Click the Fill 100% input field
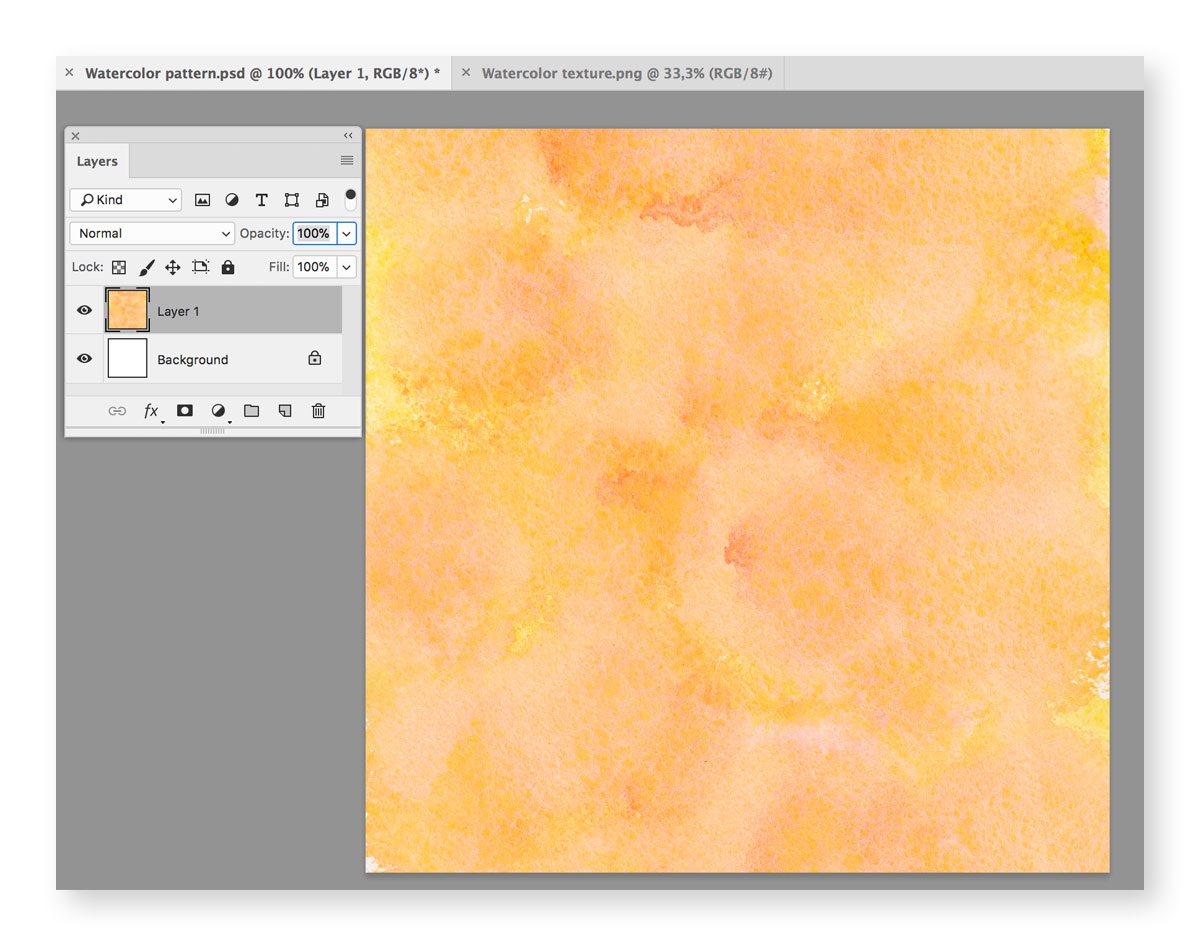1200x946 pixels. pyautogui.click(x=315, y=267)
